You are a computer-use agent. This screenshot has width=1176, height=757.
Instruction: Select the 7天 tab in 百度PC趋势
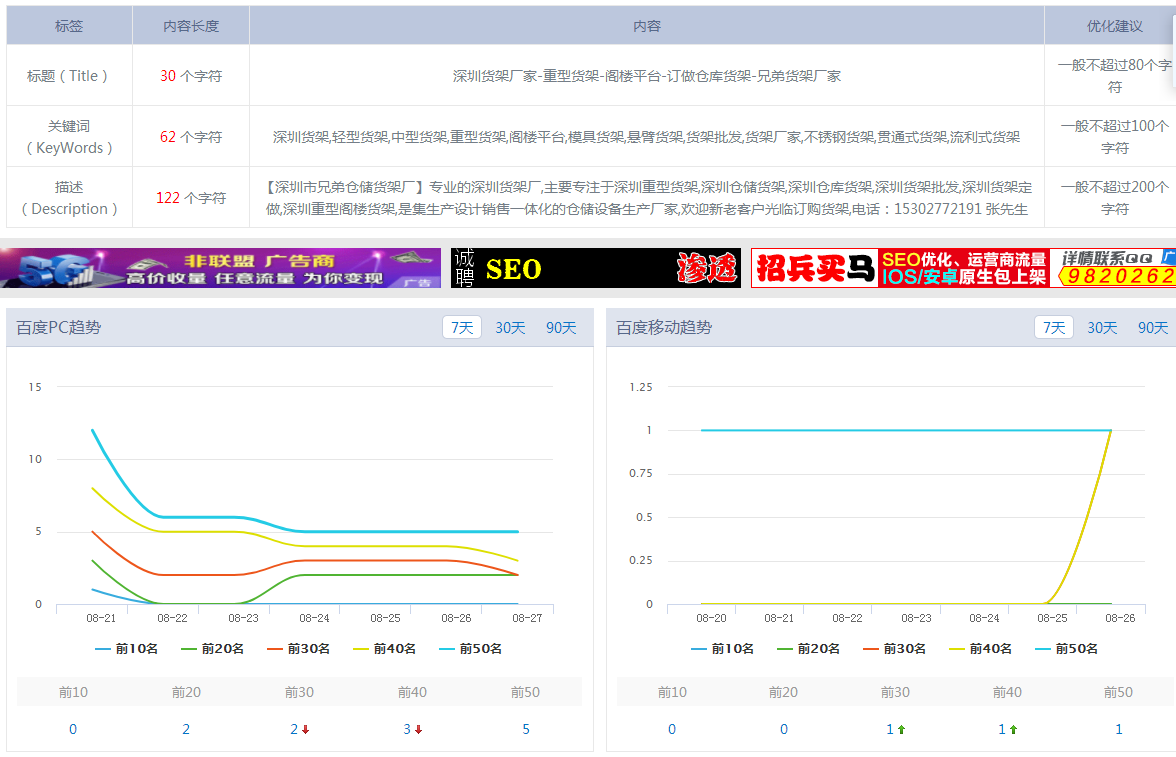click(462, 328)
